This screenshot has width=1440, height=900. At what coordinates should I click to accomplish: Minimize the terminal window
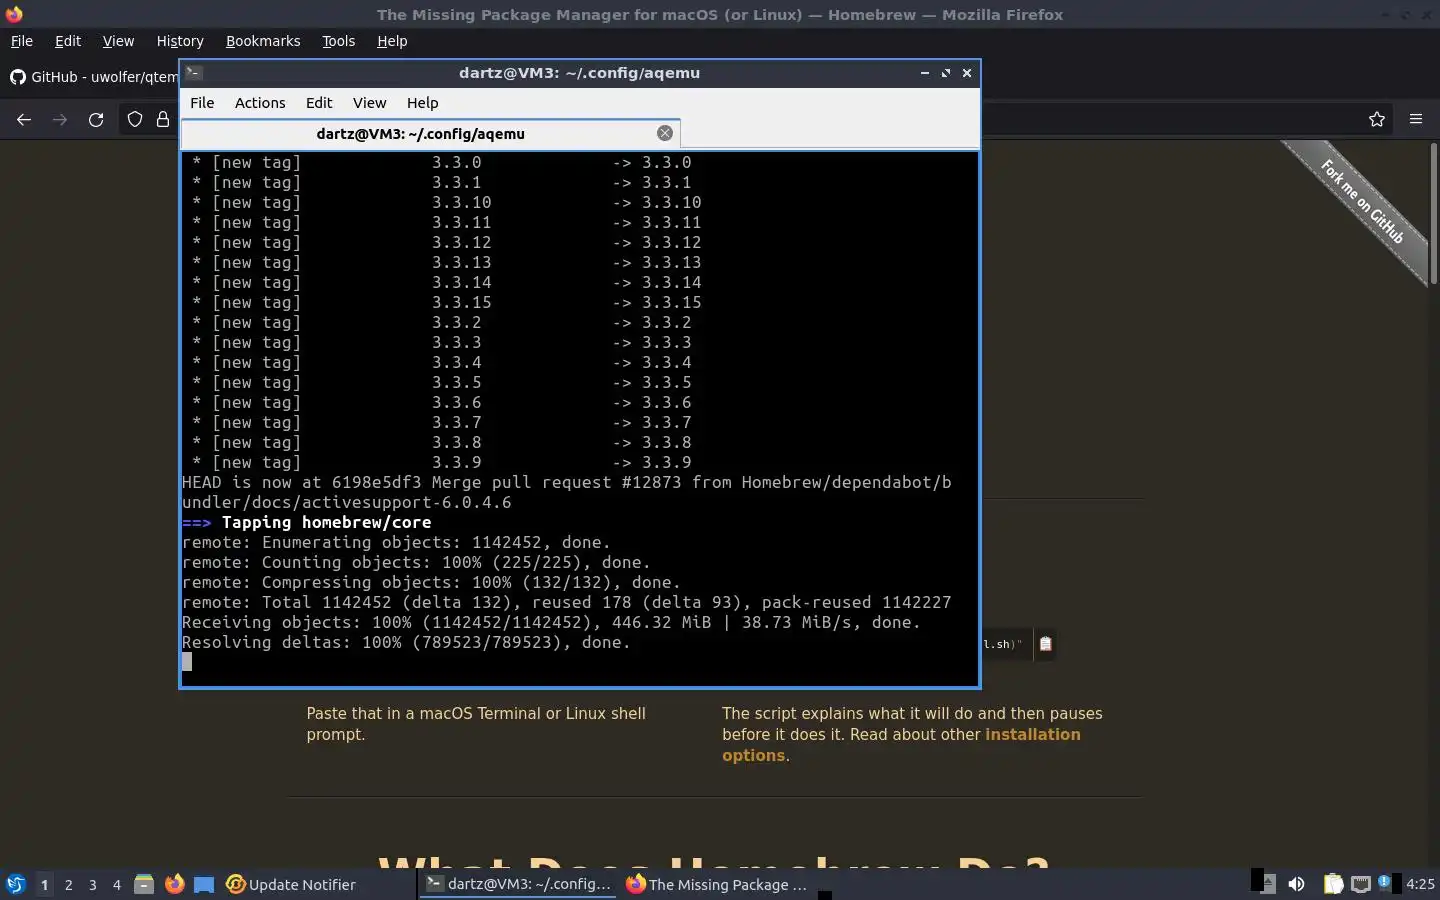tap(924, 72)
